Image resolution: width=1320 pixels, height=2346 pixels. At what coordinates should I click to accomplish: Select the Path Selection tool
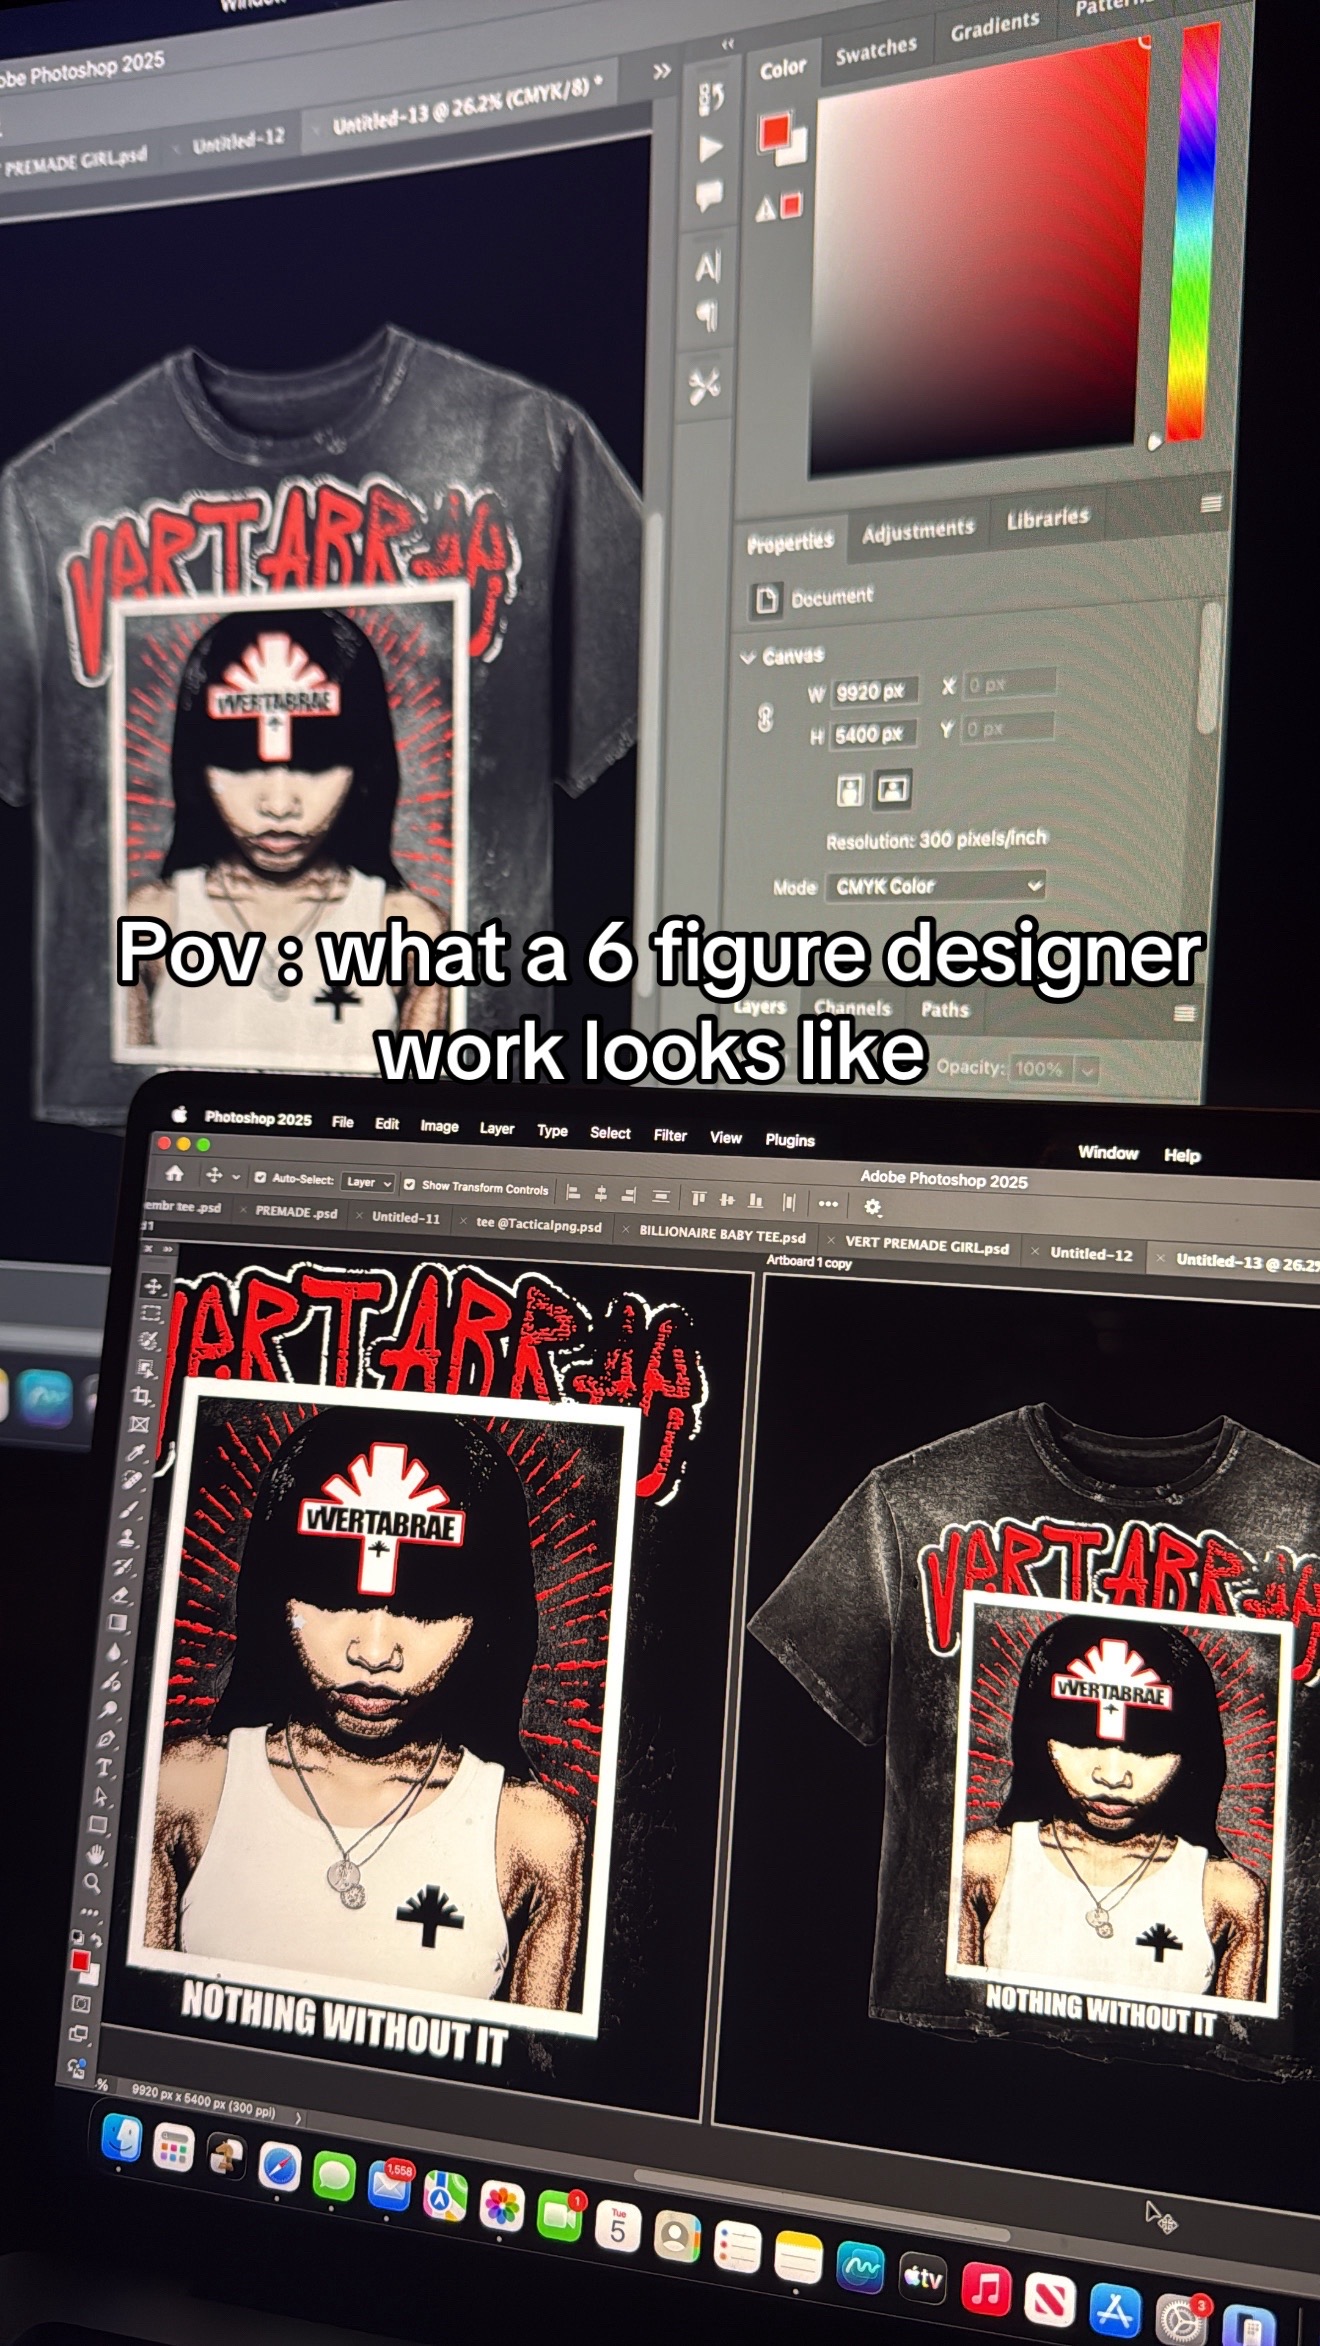(100, 1797)
